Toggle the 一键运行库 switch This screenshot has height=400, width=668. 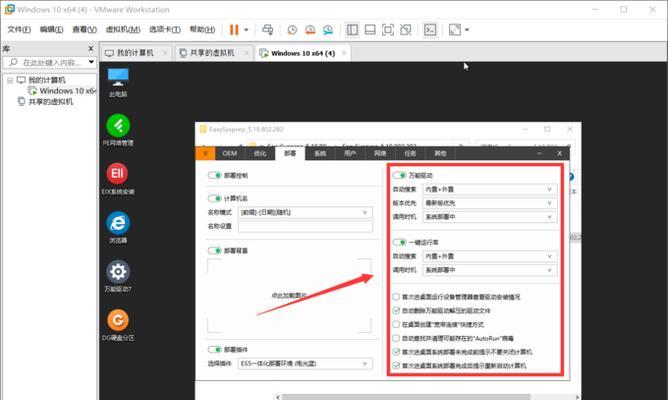[399, 242]
